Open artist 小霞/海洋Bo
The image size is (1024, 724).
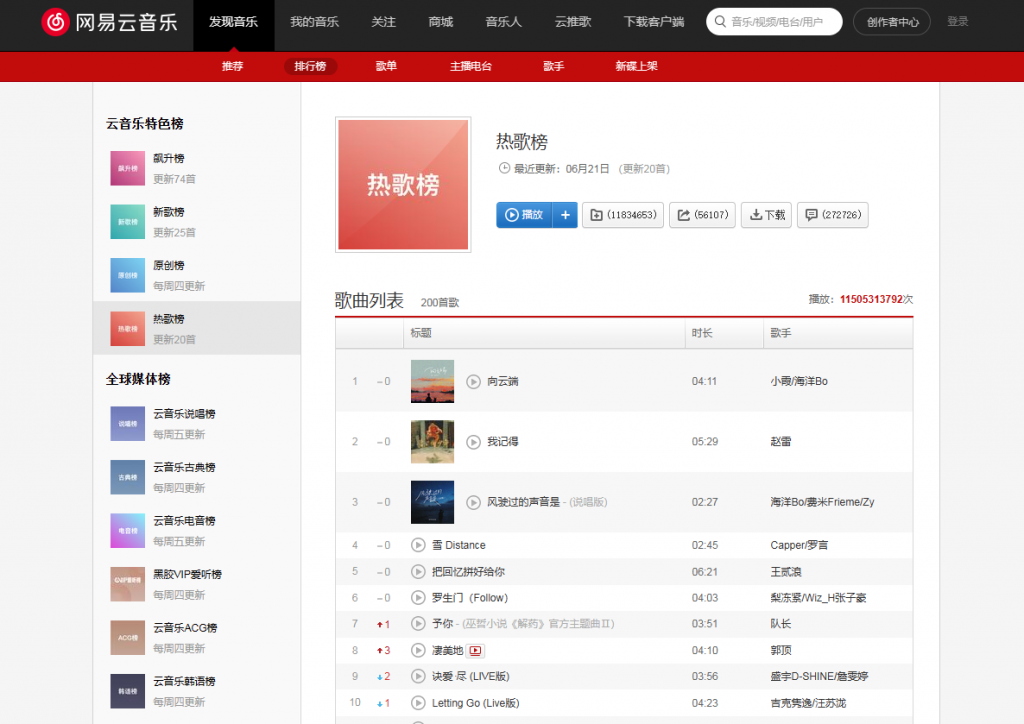799,381
